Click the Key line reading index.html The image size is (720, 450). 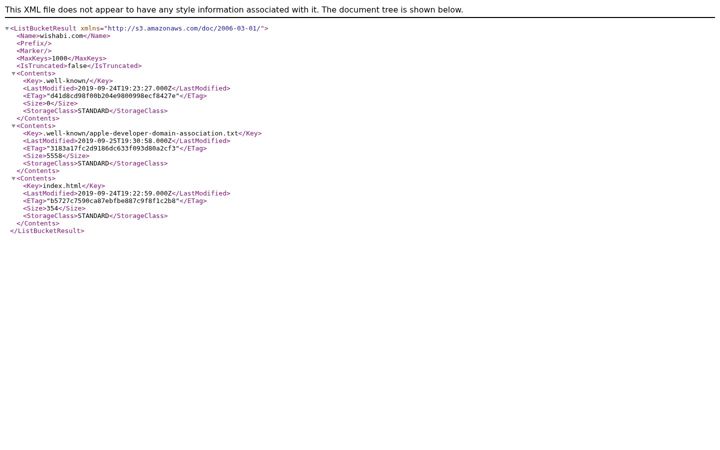(x=64, y=186)
